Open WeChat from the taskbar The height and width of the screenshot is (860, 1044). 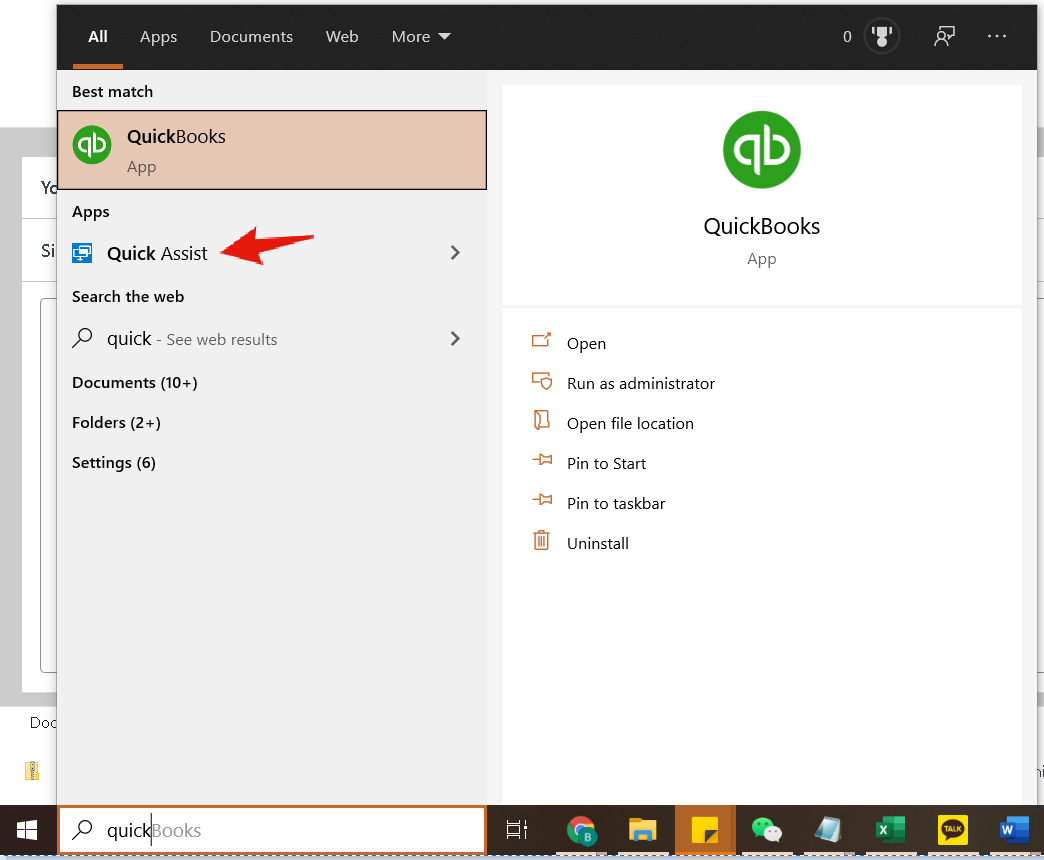(x=766, y=830)
